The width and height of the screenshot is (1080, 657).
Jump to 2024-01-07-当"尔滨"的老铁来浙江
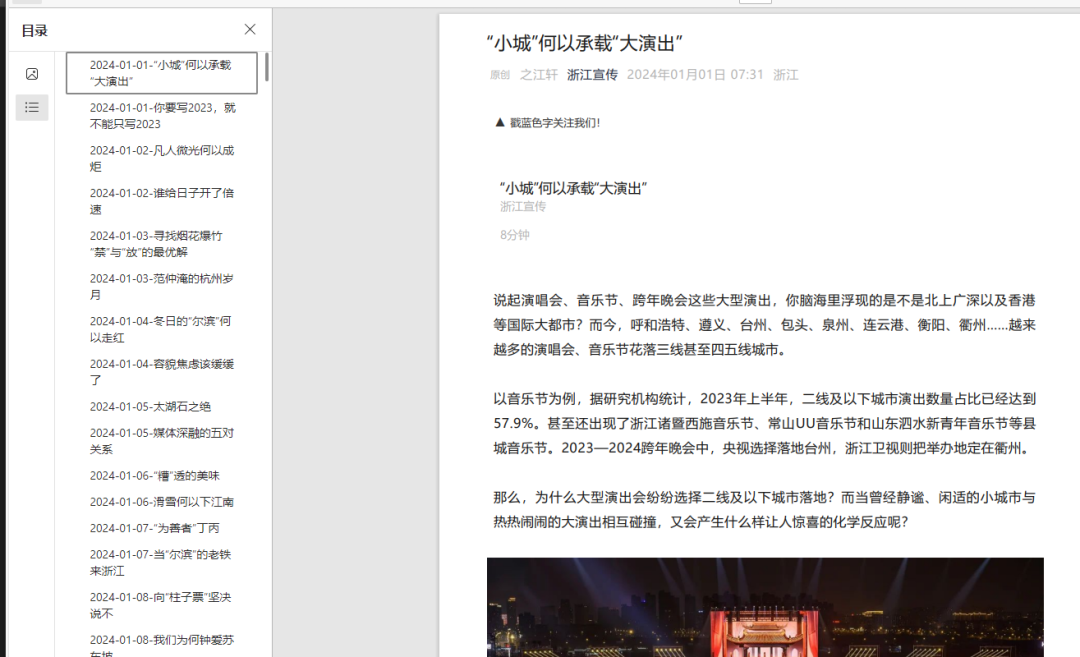tap(160, 563)
